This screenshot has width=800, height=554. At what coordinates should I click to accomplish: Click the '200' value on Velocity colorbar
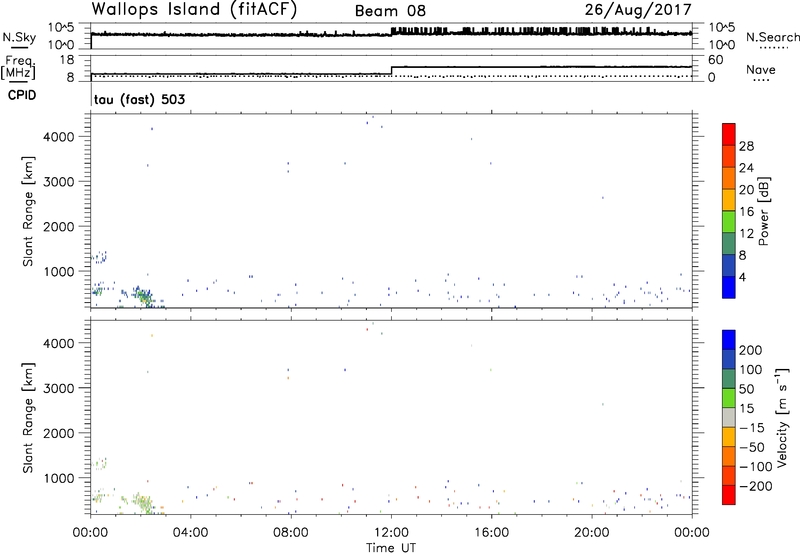tap(751, 350)
